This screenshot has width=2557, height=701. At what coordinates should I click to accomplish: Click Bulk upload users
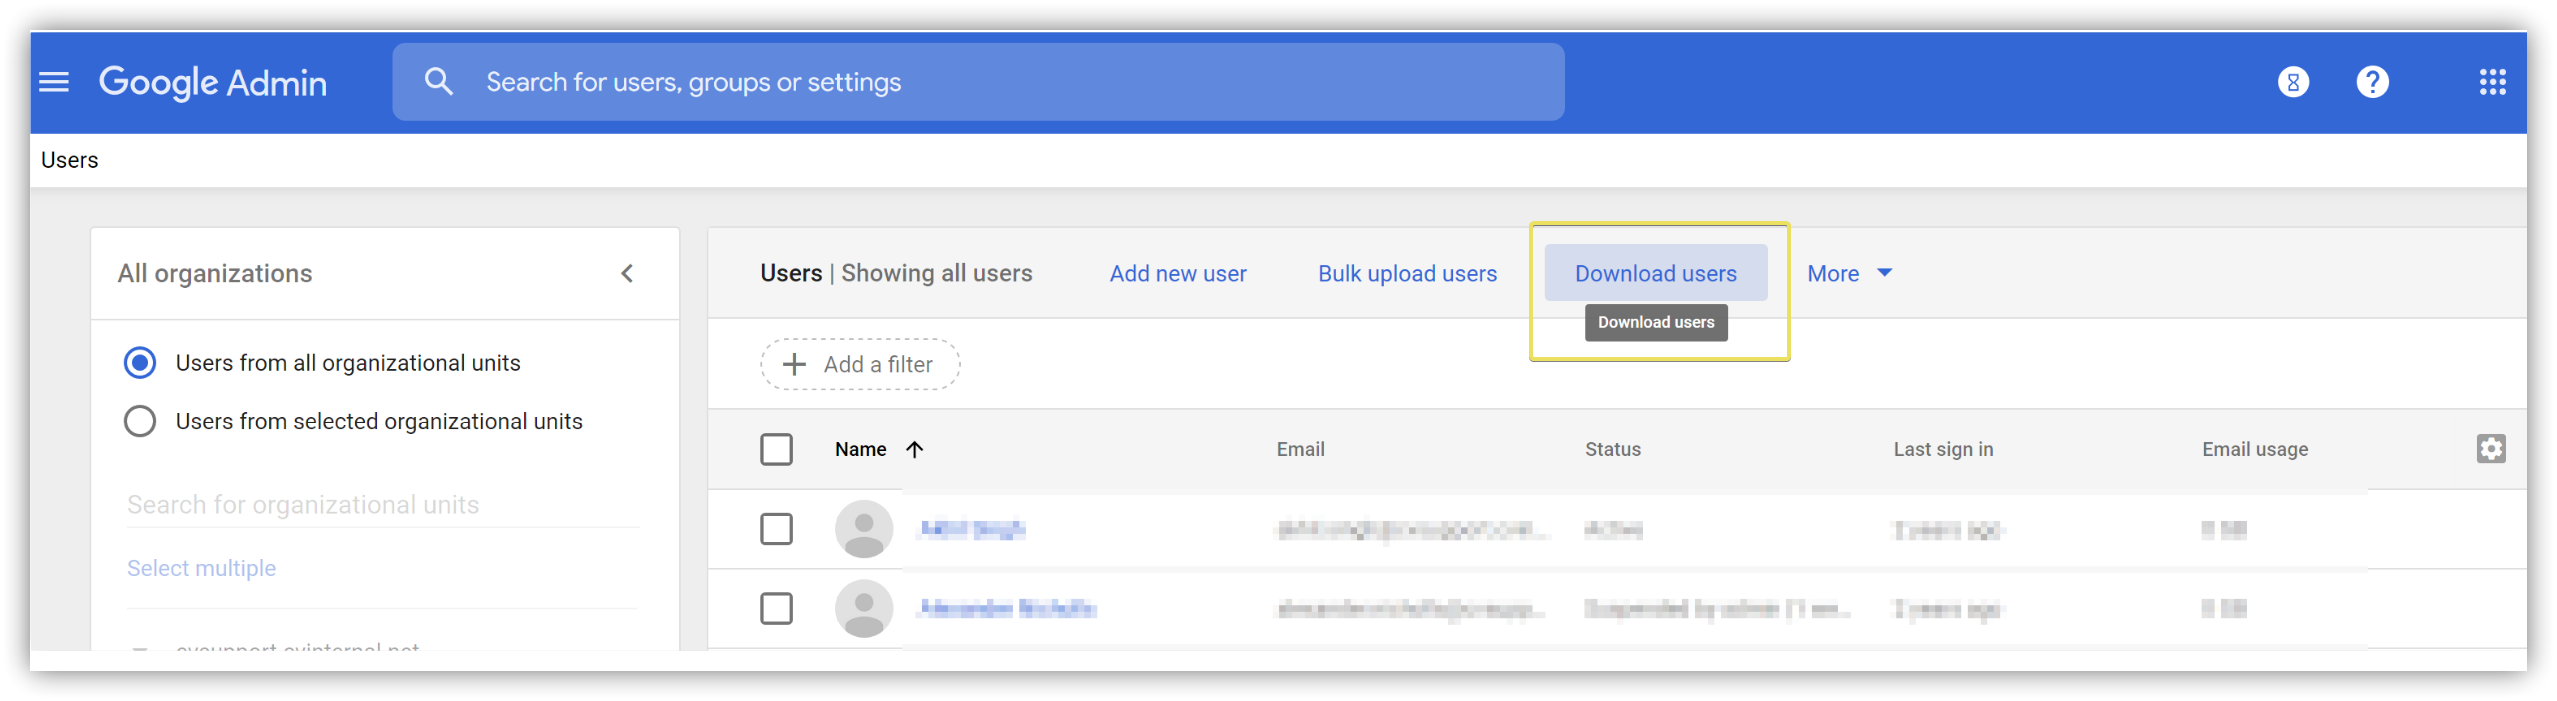tap(1407, 273)
